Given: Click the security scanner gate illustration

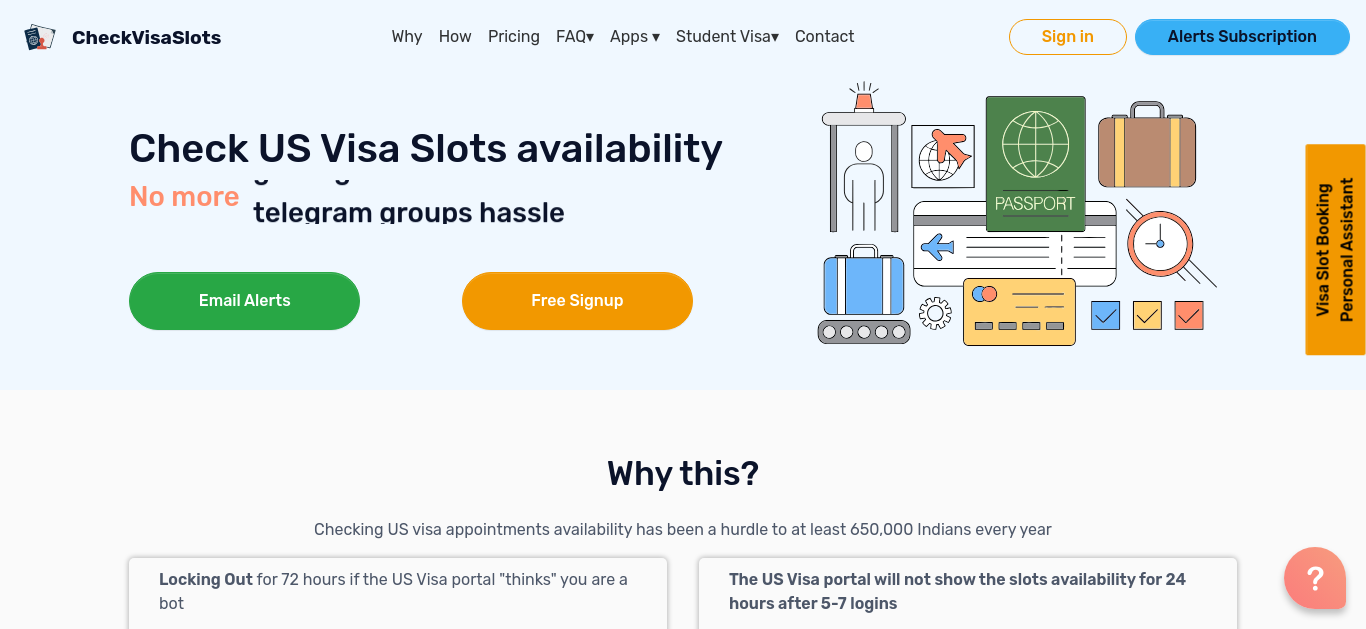Looking at the screenshot, I should (864, 158).
